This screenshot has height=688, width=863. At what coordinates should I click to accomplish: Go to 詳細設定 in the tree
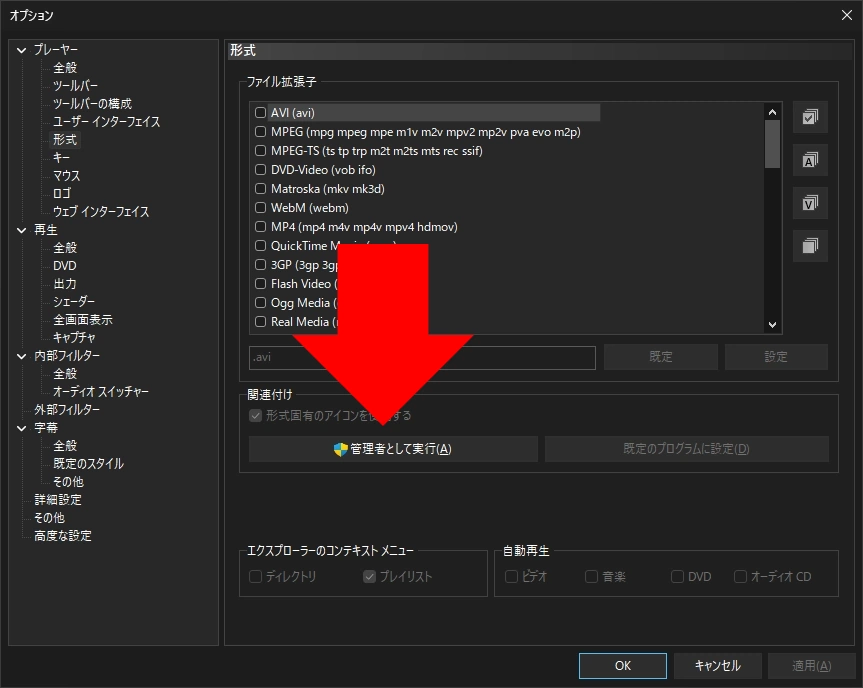click(58, 500)
